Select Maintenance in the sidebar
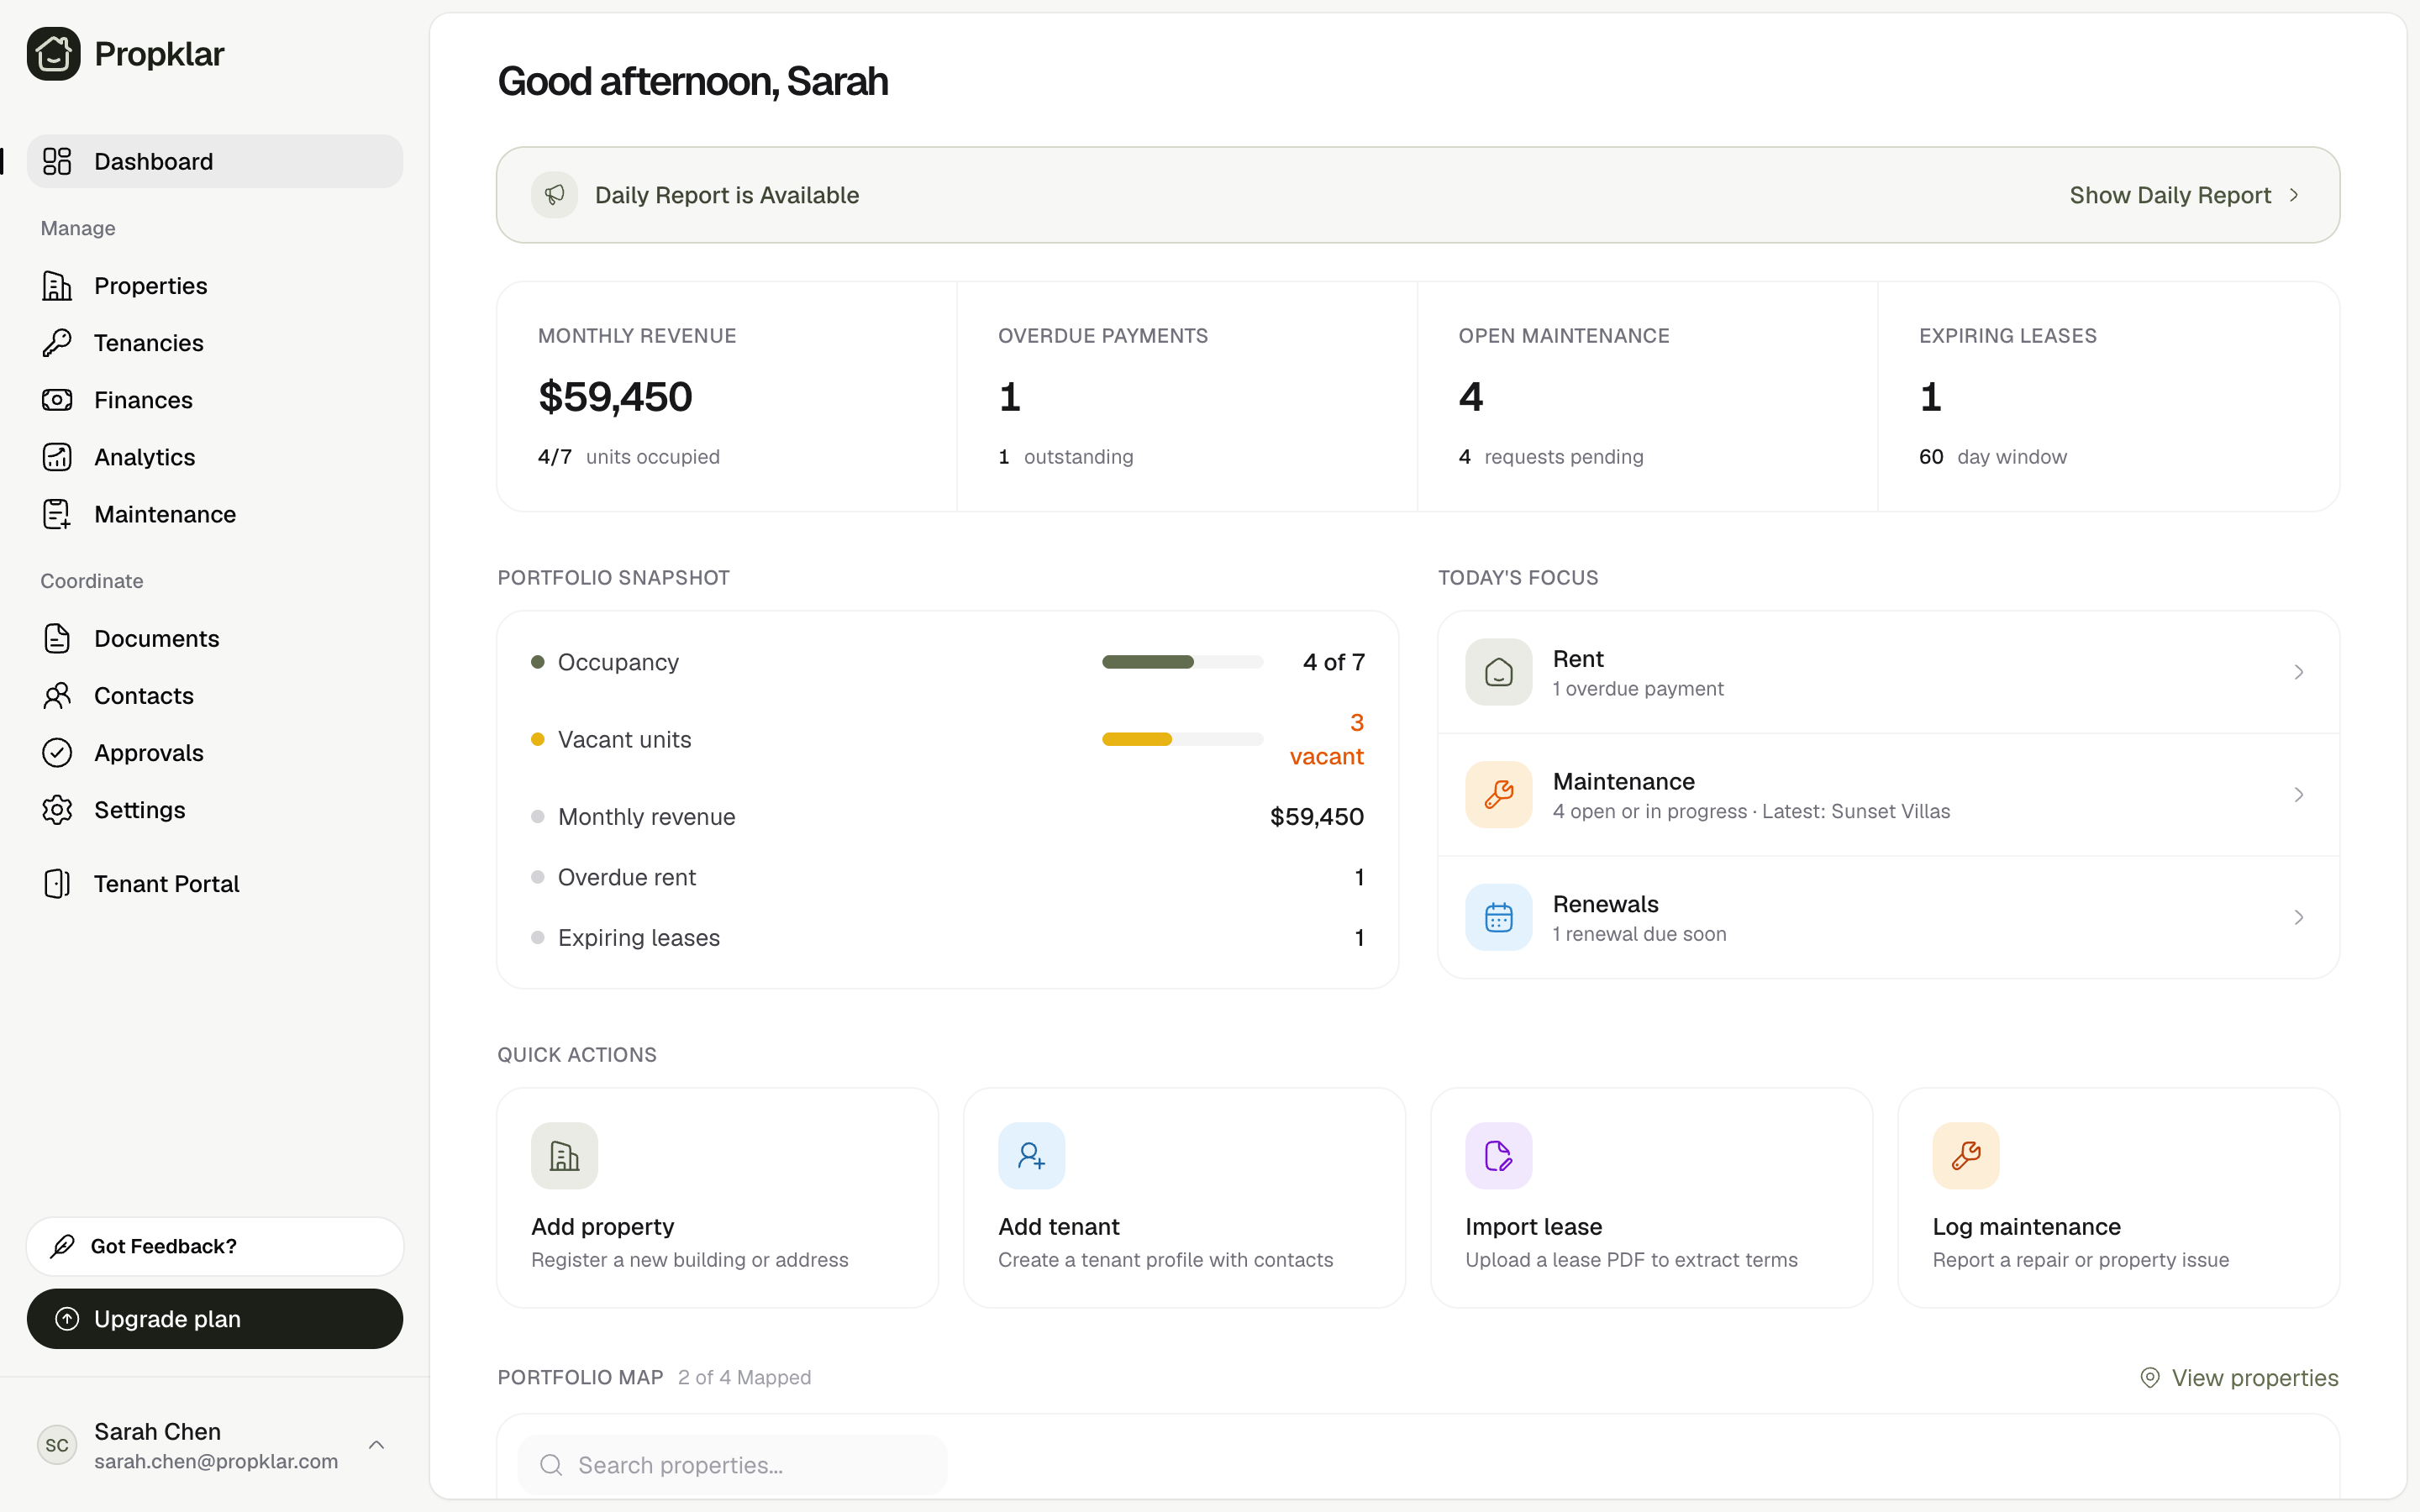 pyautogui.click(x=215, y=514)
